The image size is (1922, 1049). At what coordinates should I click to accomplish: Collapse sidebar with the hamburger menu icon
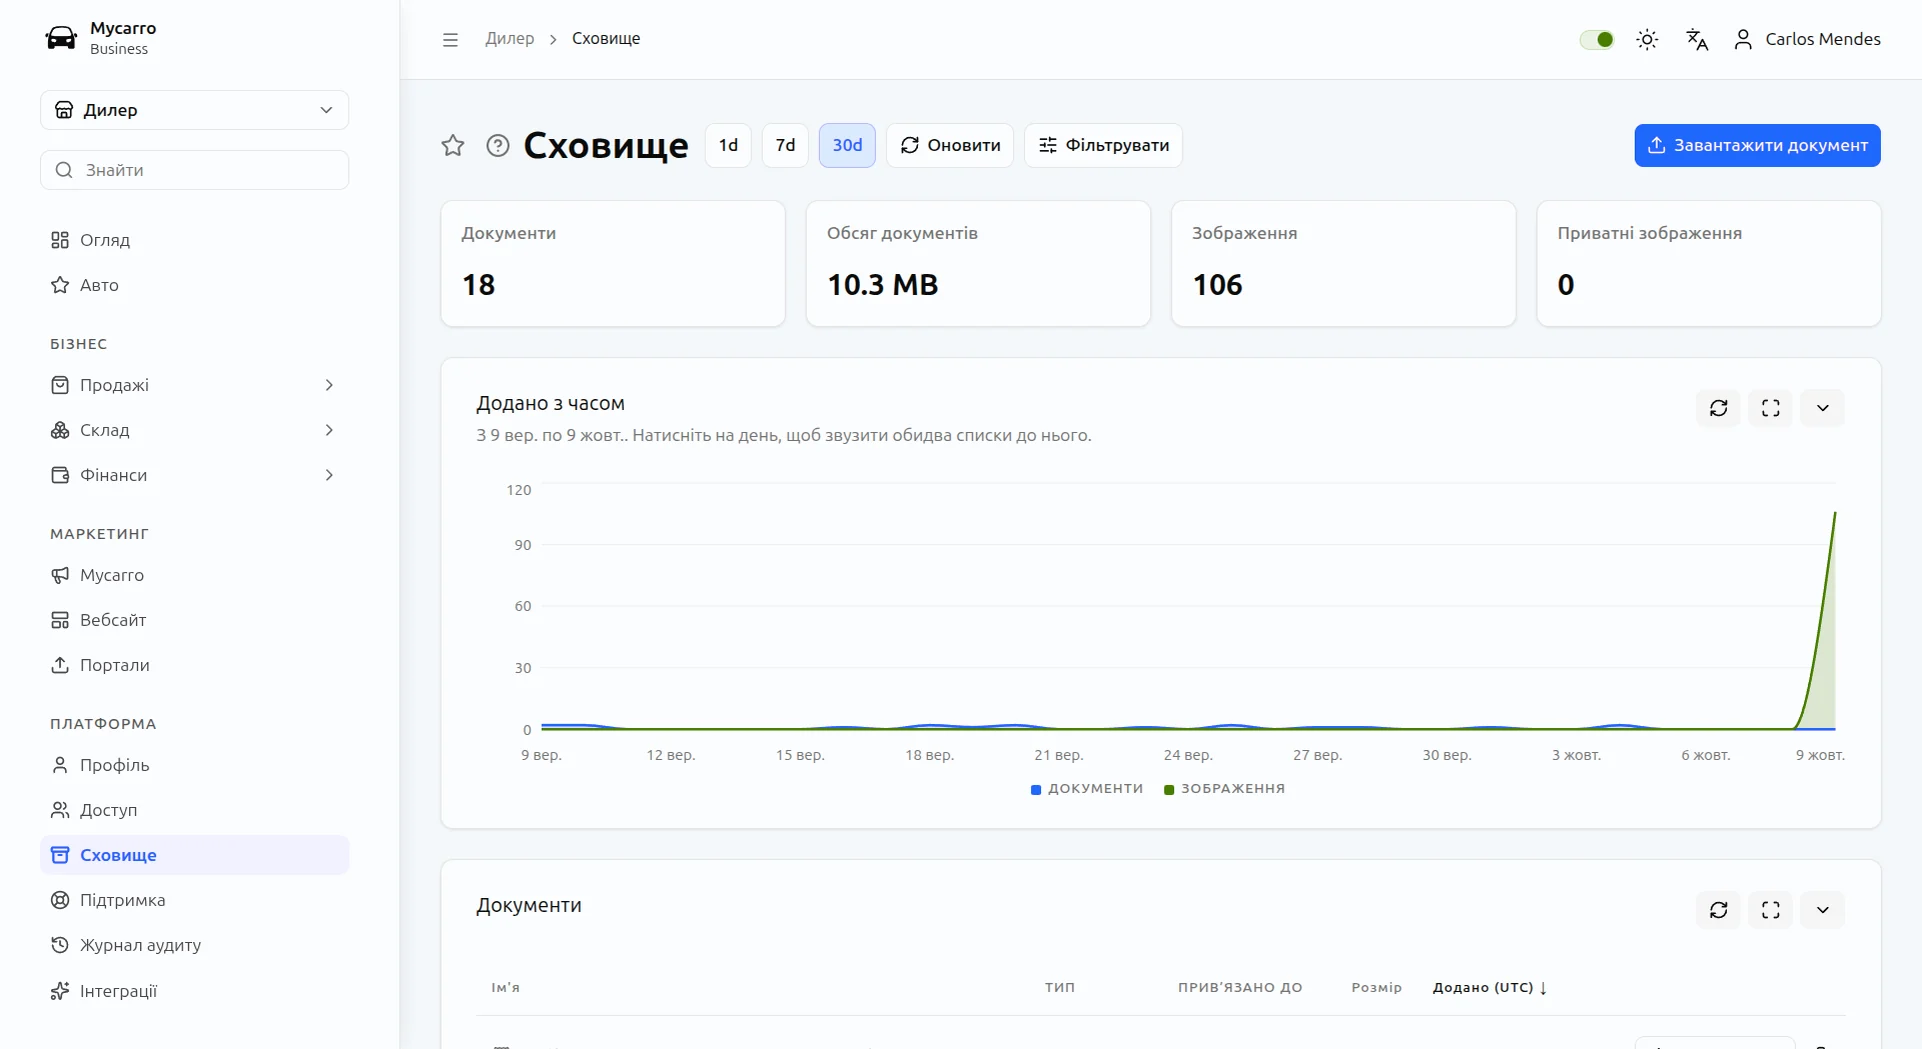pyautogui.click(x=450, y=39)
